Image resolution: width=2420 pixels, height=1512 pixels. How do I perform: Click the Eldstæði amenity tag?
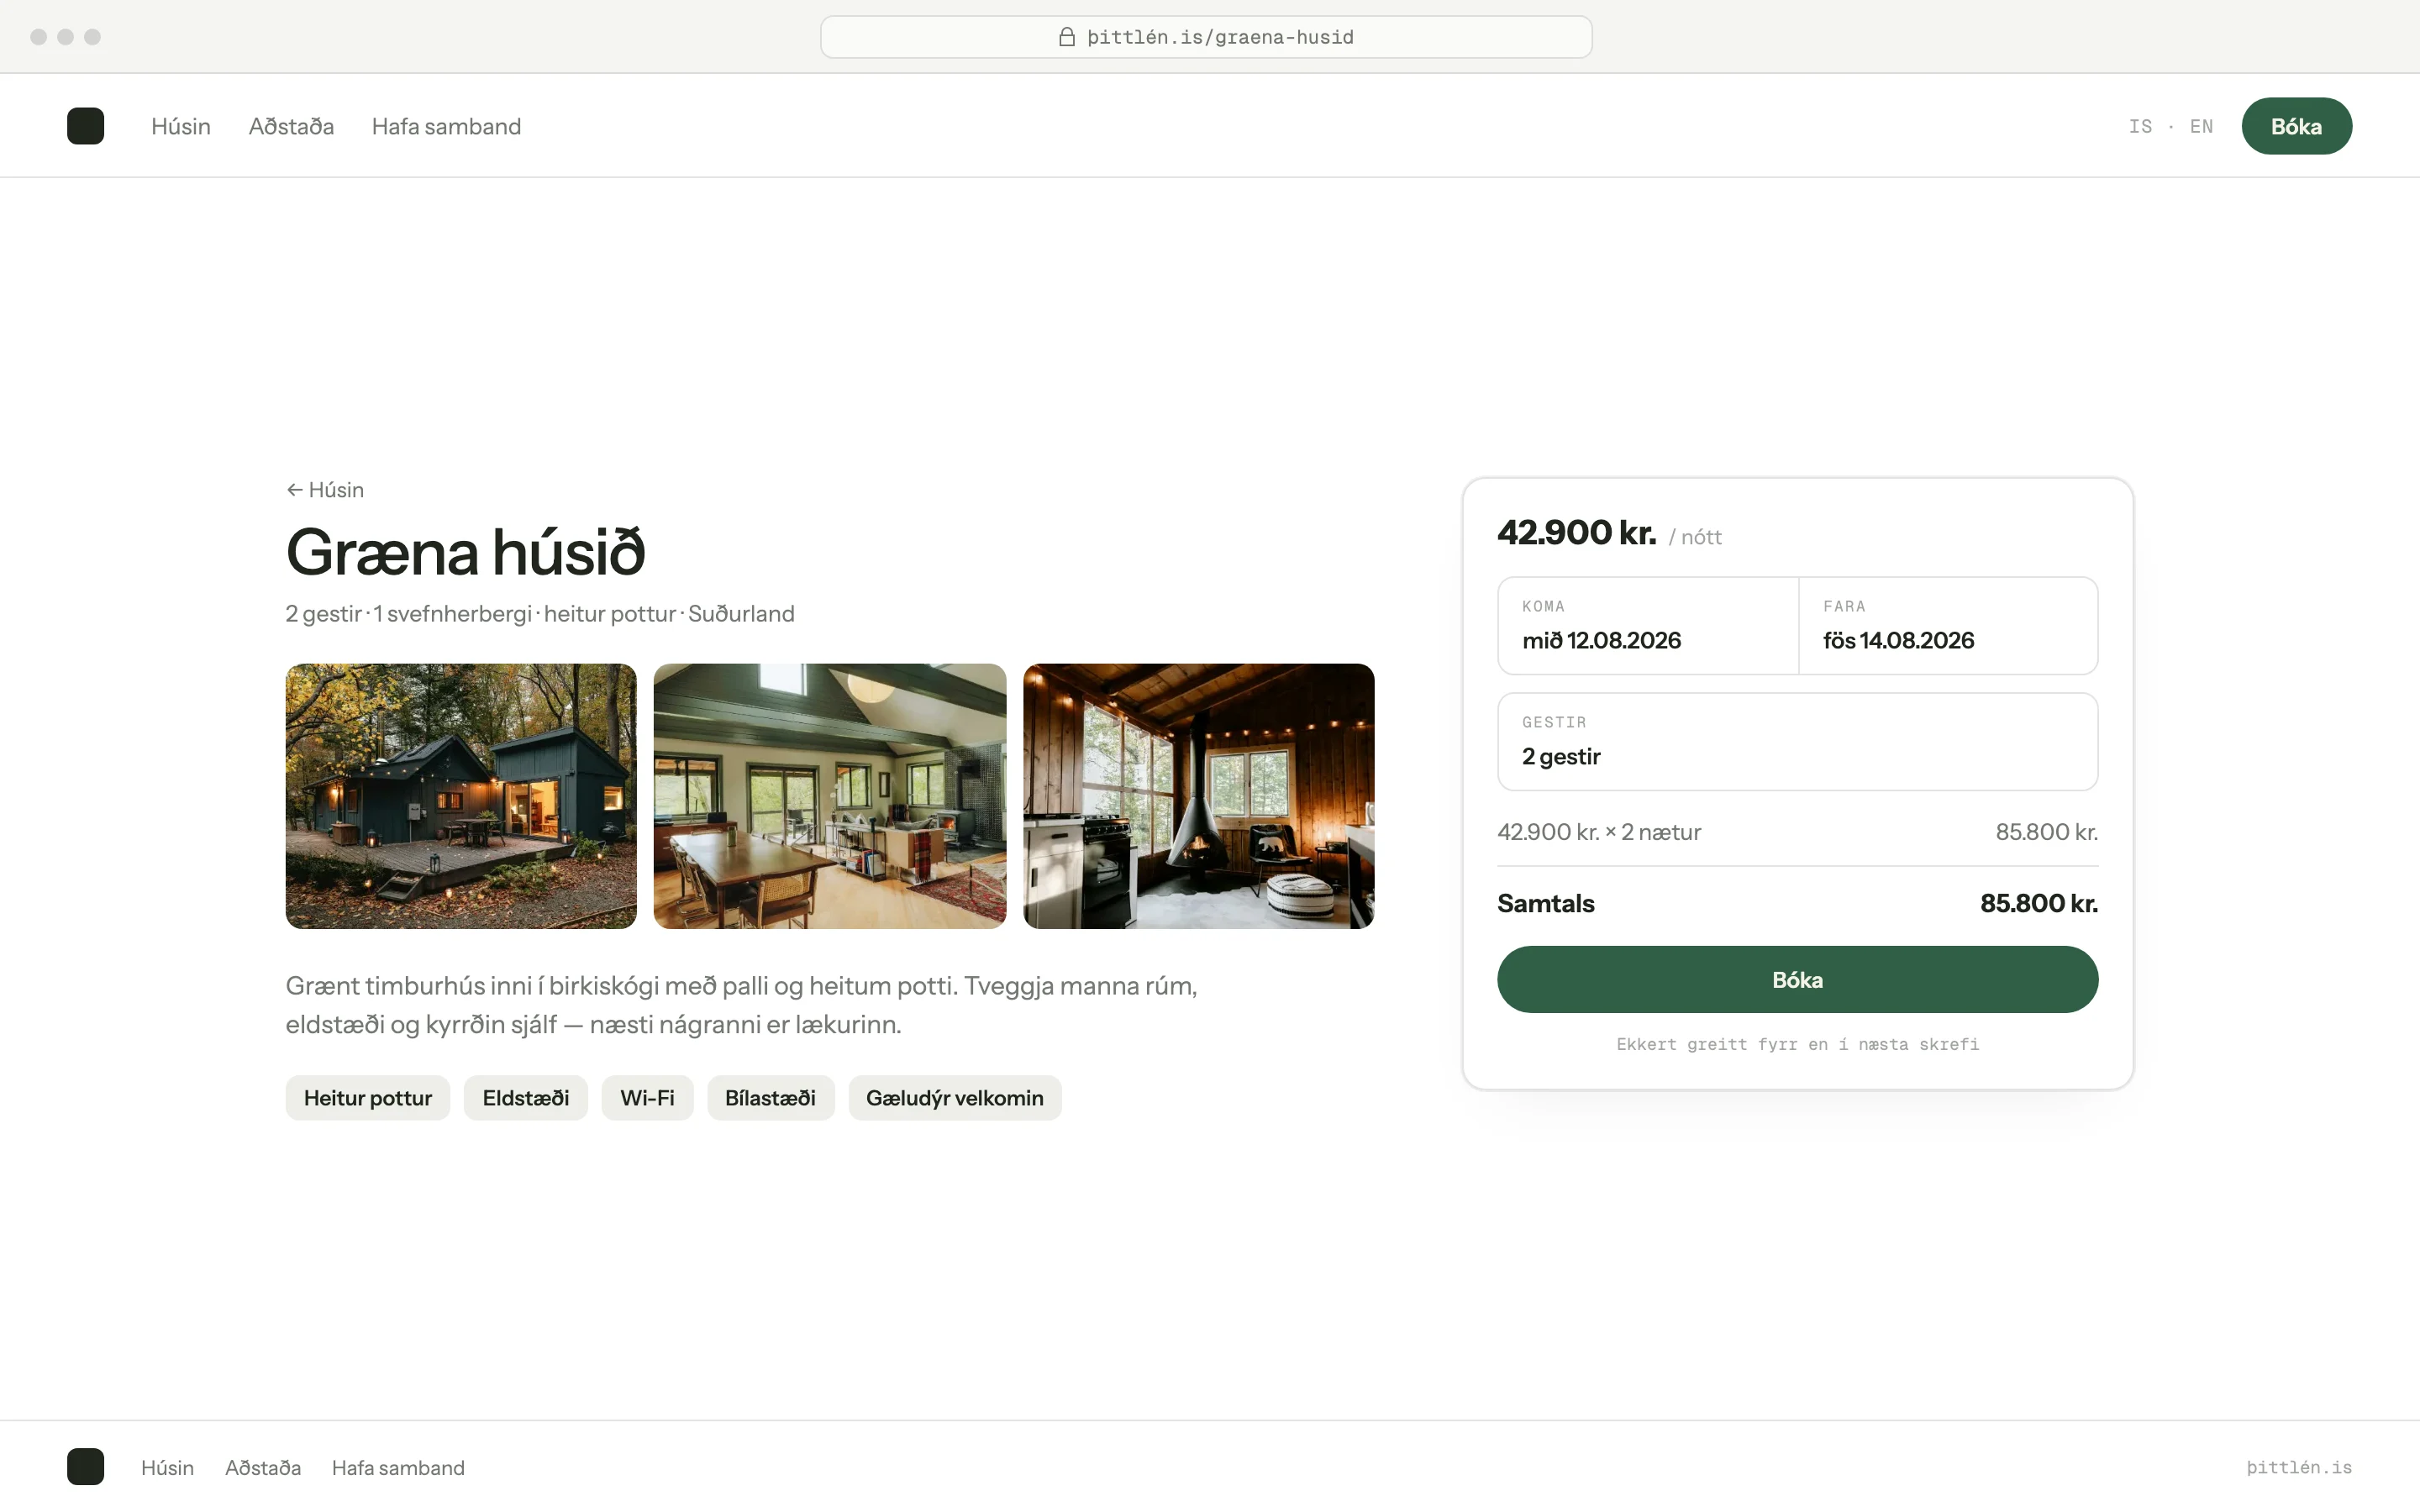coord(526,1098)
